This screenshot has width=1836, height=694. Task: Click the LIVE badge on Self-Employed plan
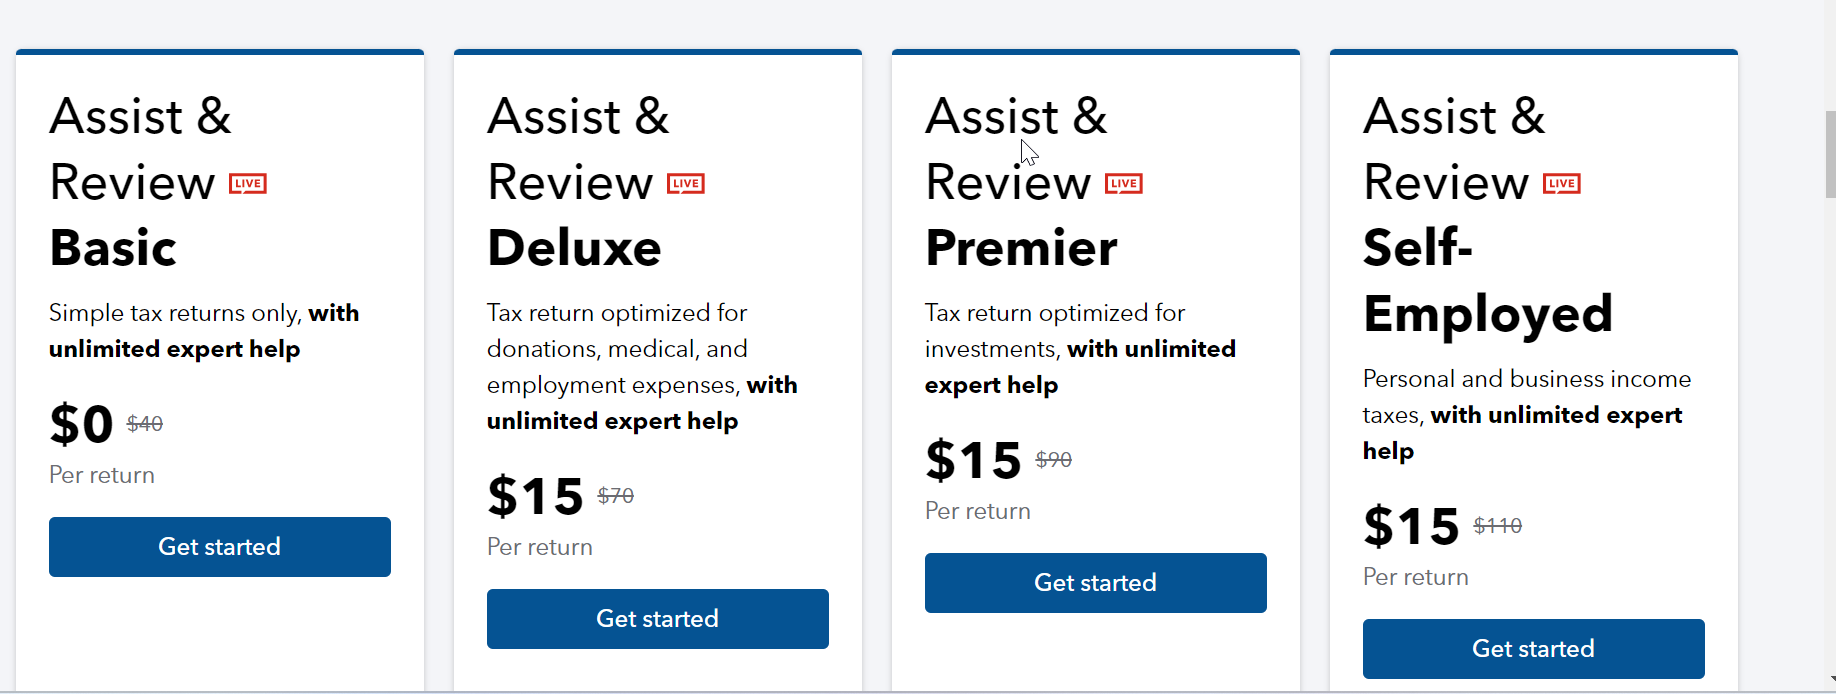[1562, 184]
